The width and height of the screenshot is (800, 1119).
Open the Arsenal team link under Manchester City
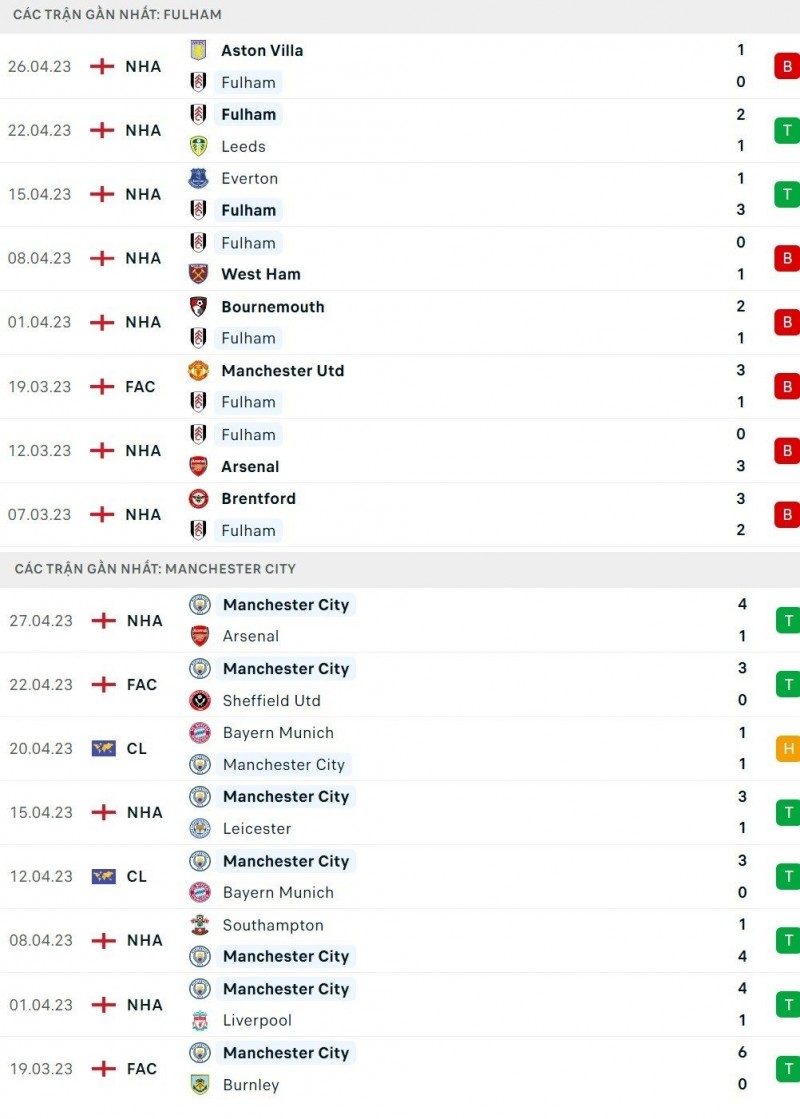coord(251,636)
